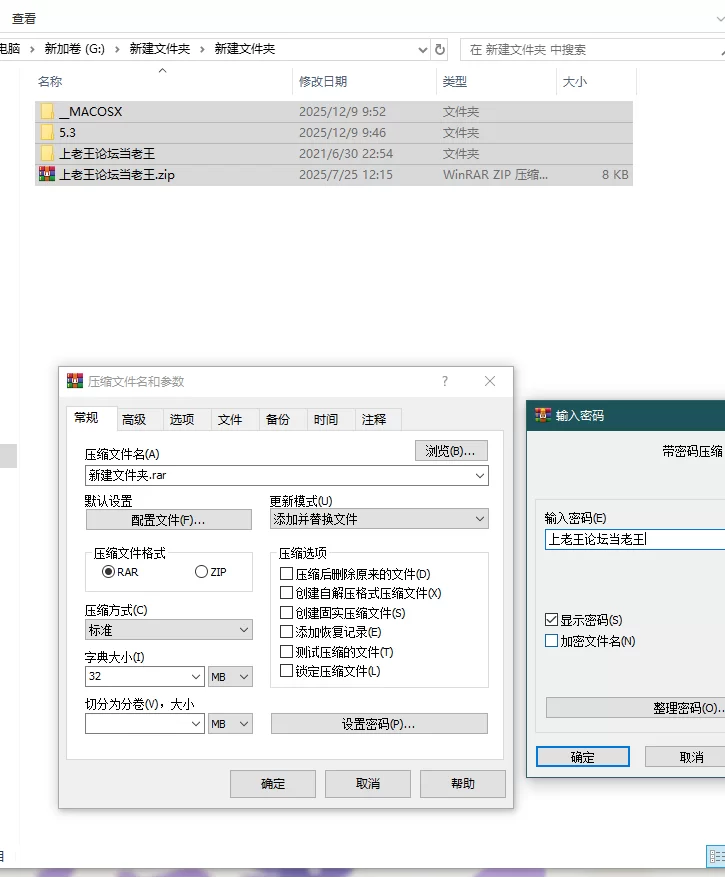Screen dimensions: 725x878
Task: Click the Explorer search box 在 新建文件夹 中搜索
Action: click(x=592, y=50)
